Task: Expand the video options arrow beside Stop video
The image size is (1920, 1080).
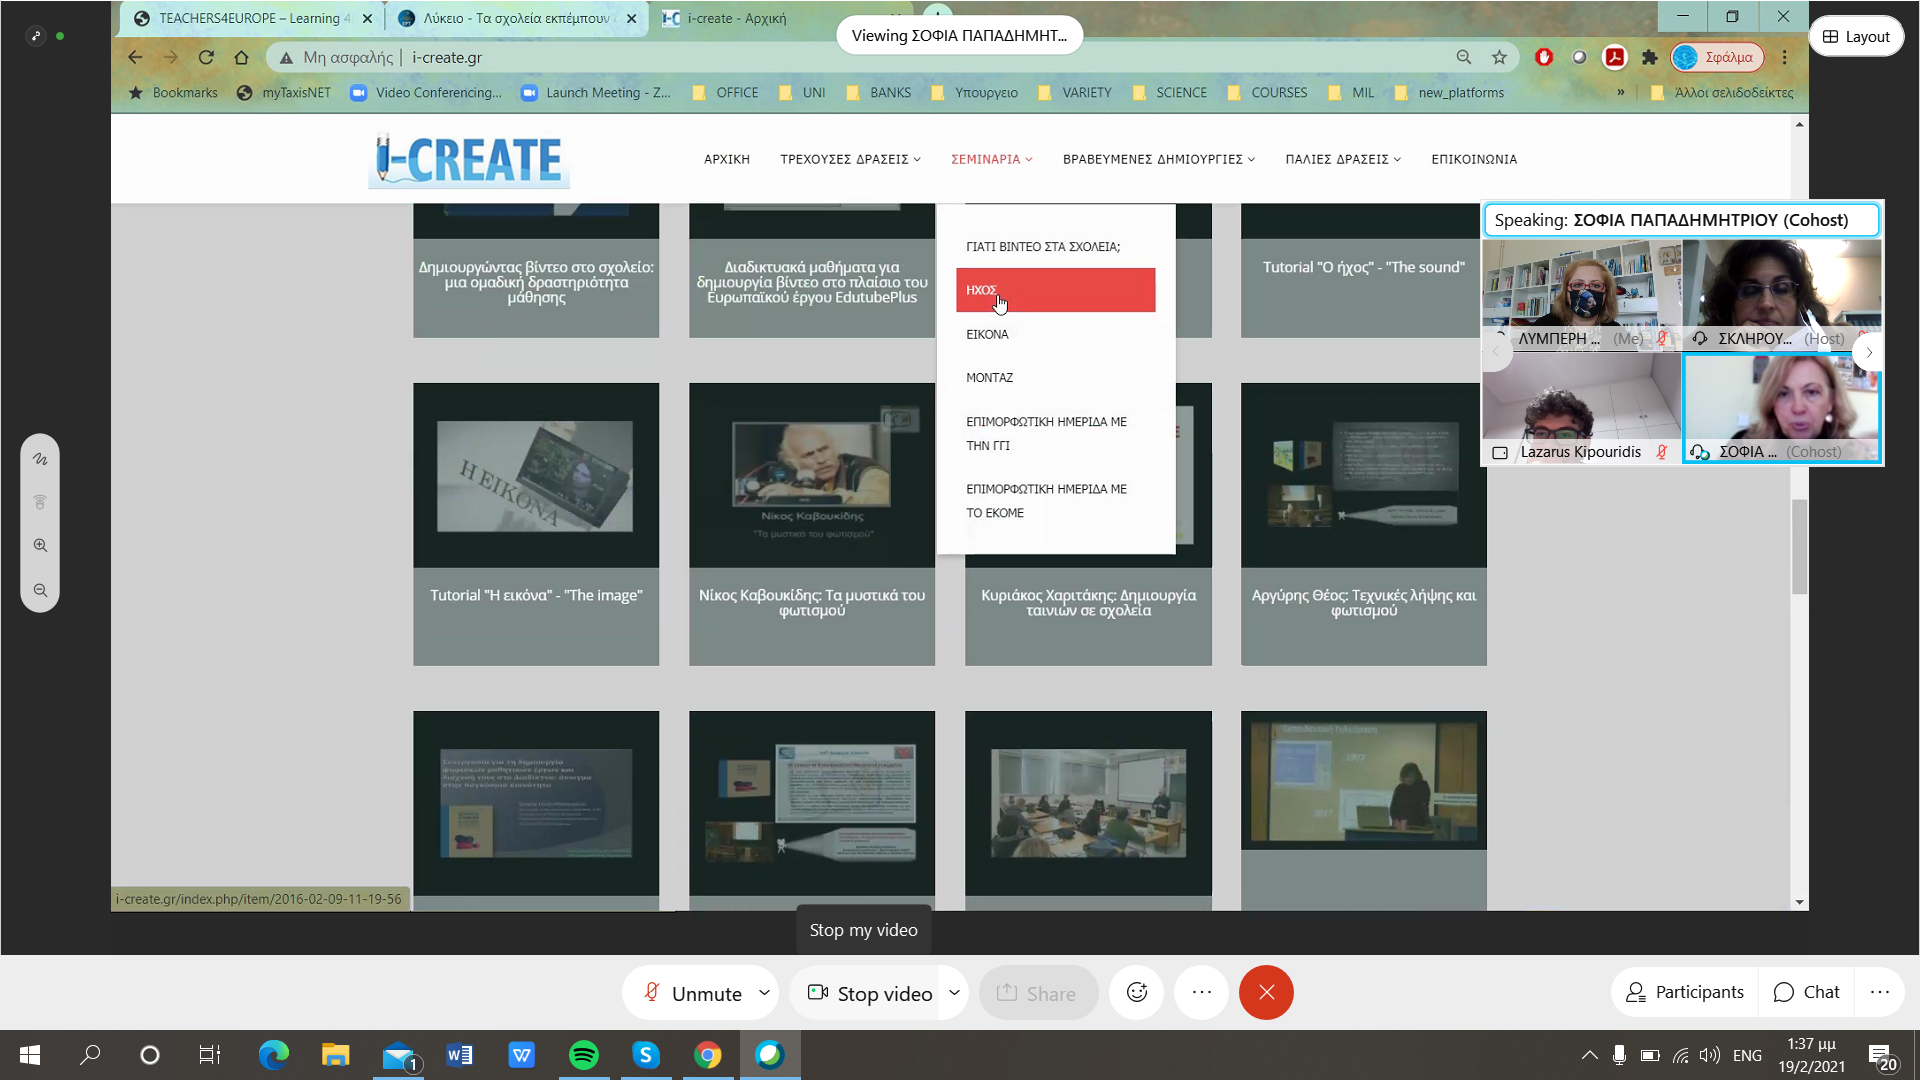Action: tap(954, 993)
